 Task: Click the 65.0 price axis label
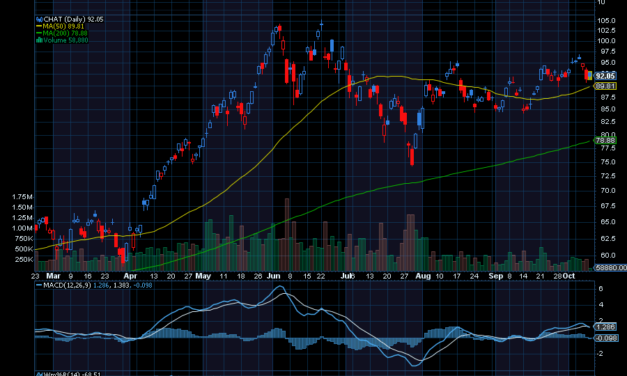[x=607, y=222]
